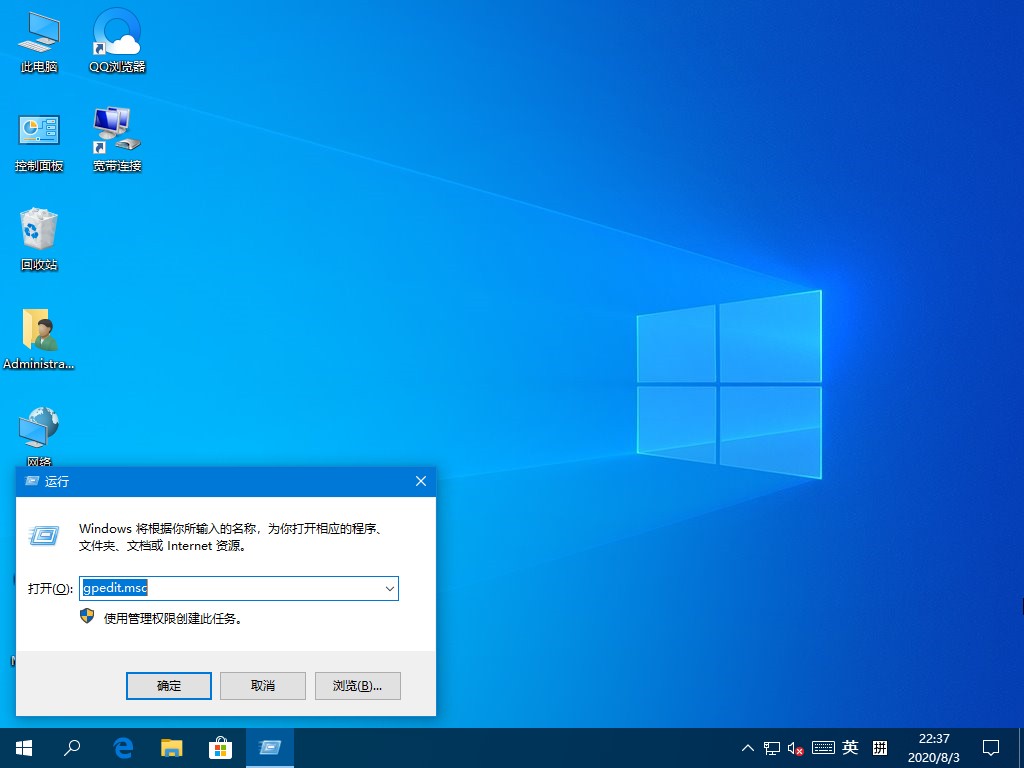The height and width of the screenshot is (768, 1024).
Task: Unmute the volume in the system tray
Action: (795, 747)
